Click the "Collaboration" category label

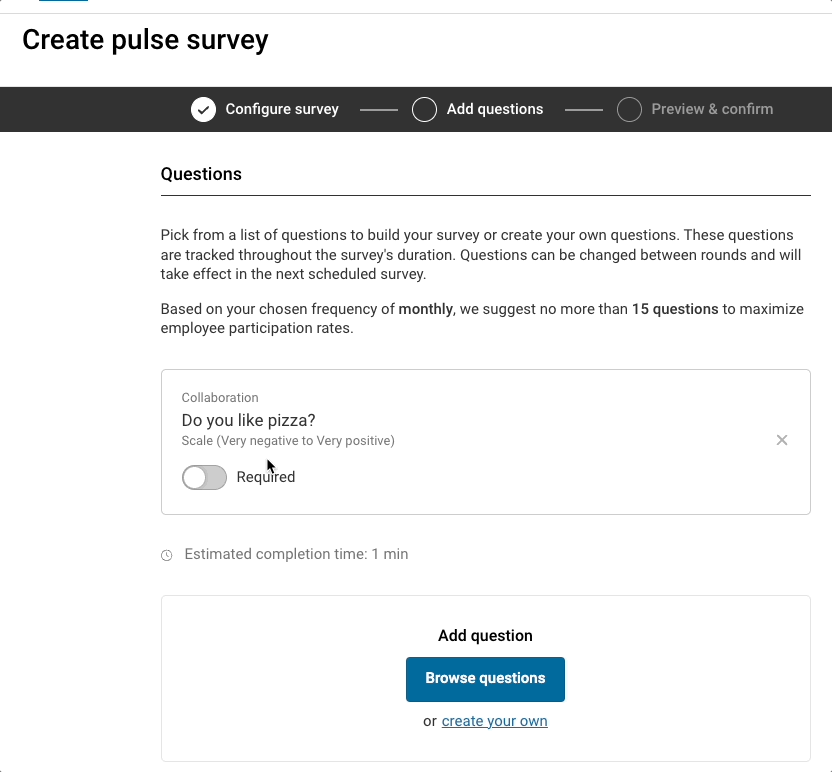[219, 397]
